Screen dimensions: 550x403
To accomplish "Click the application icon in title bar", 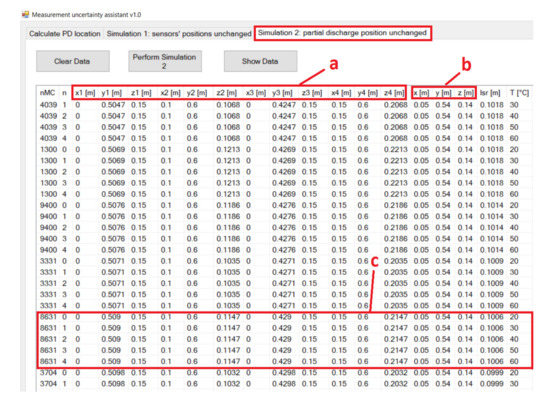I will point(25,14).
